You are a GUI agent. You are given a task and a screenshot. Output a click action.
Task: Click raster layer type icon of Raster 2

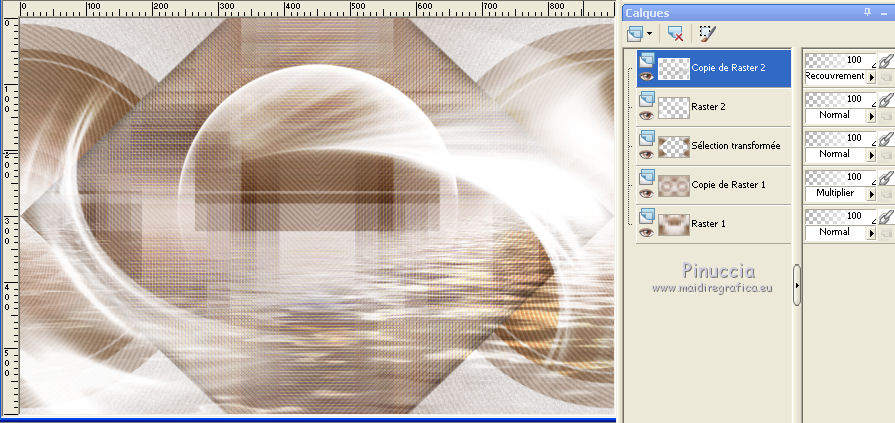[646, 98]
